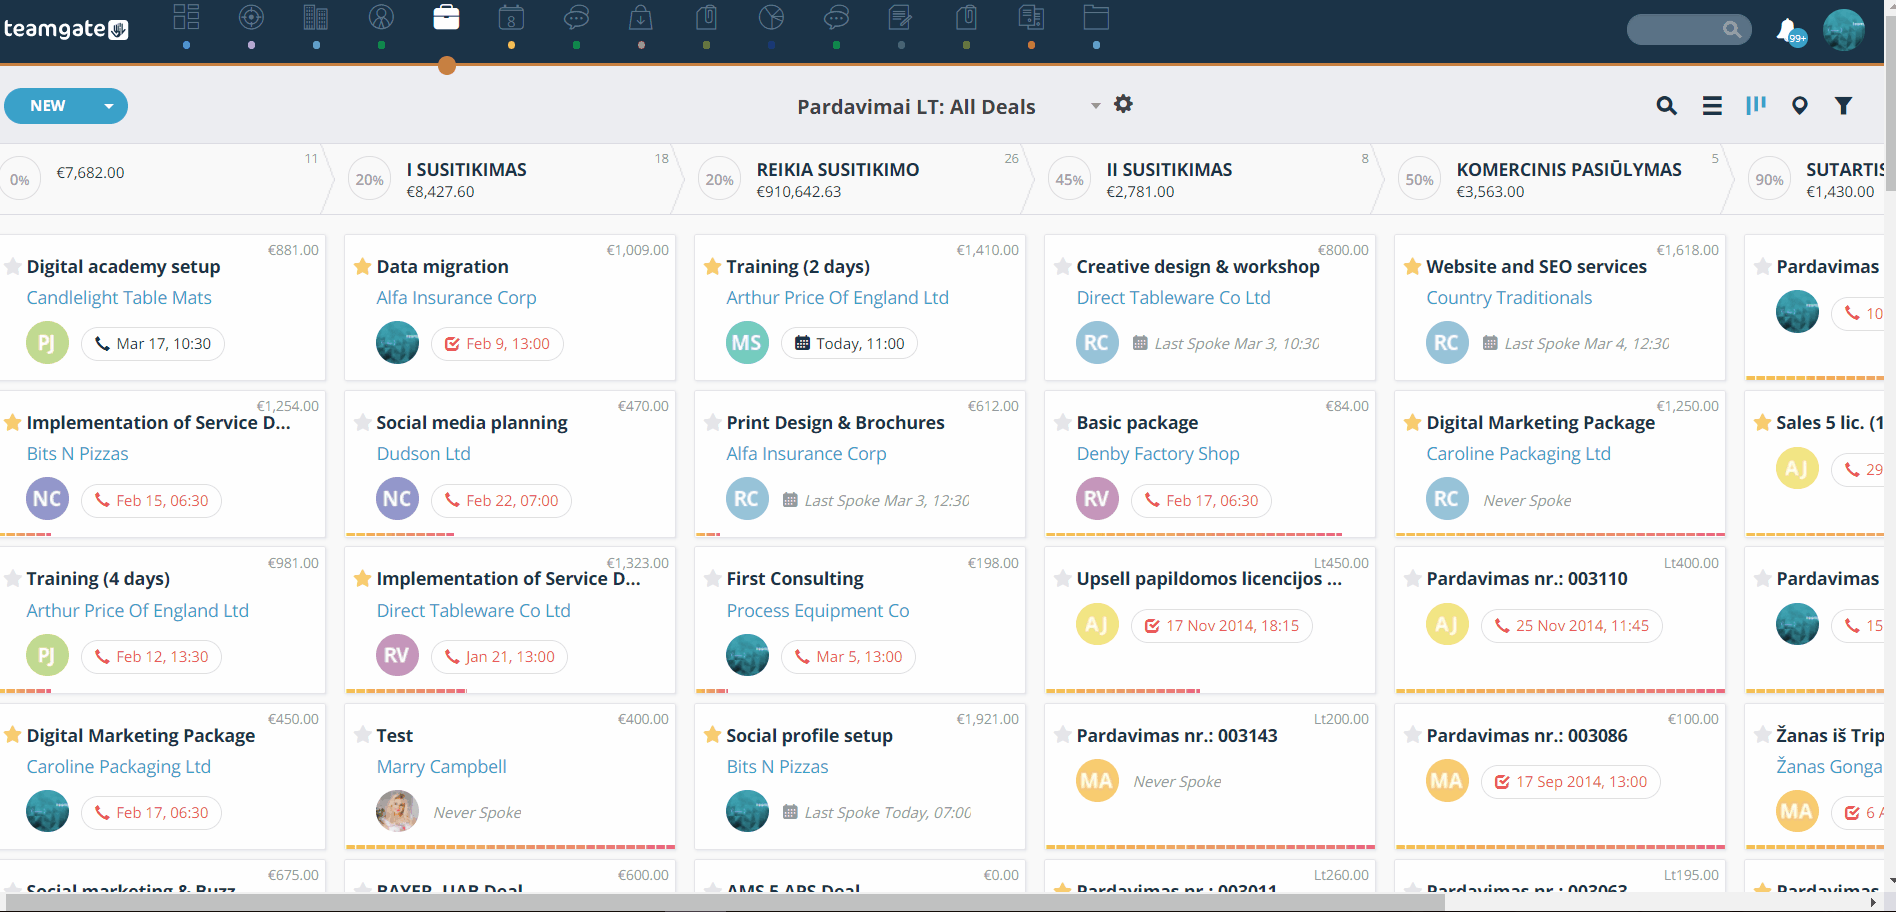1896x912 pixels.
Task: Switch to kanban board view icon
Action: pyautogui.click(x=1756, y=105)
